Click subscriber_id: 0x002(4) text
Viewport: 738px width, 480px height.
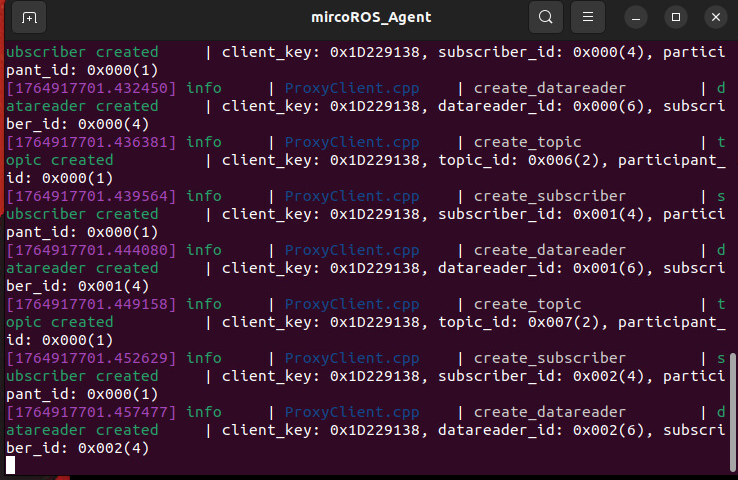542,376
